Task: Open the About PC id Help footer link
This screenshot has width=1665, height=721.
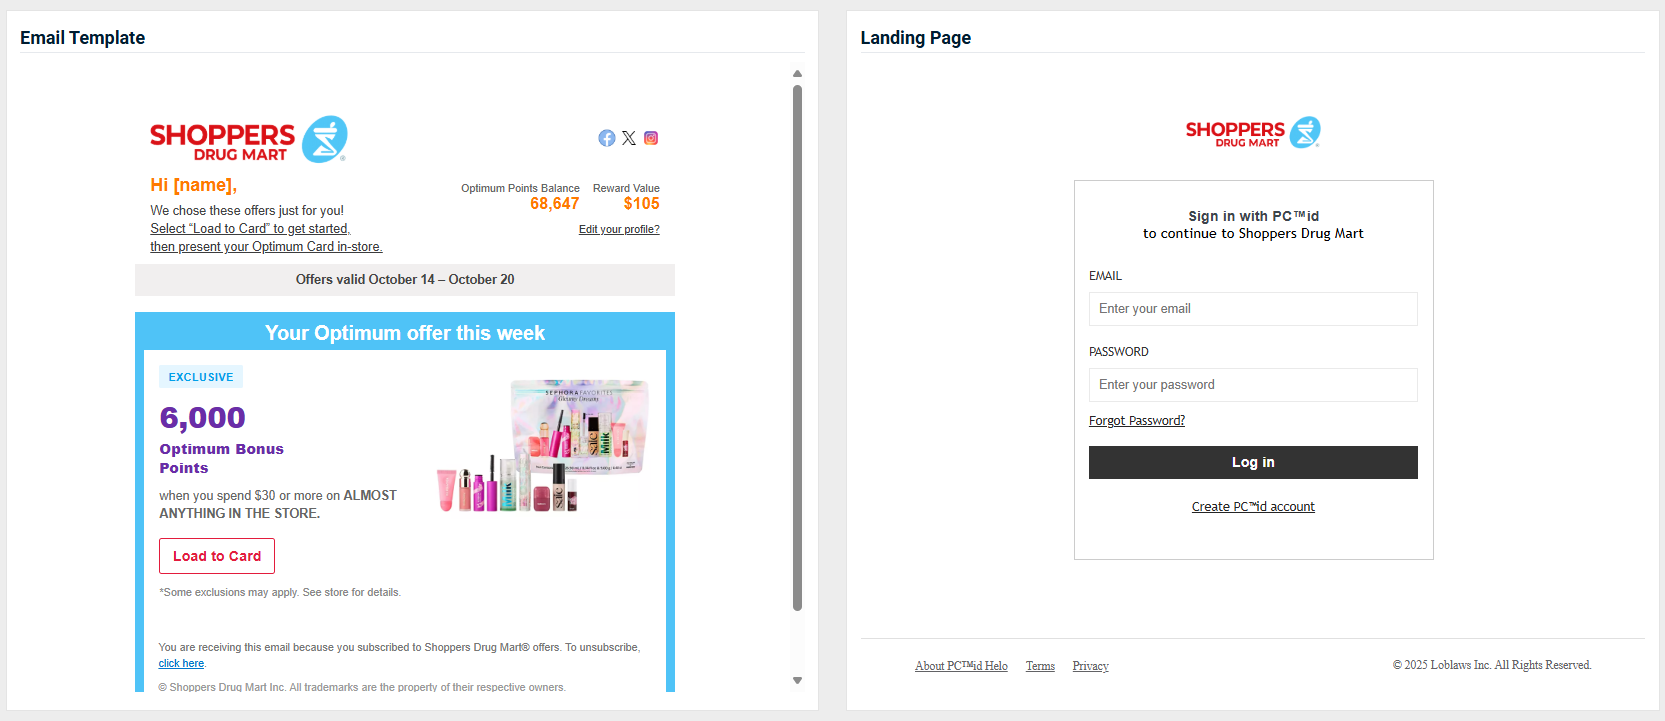Action: point(961,666)
